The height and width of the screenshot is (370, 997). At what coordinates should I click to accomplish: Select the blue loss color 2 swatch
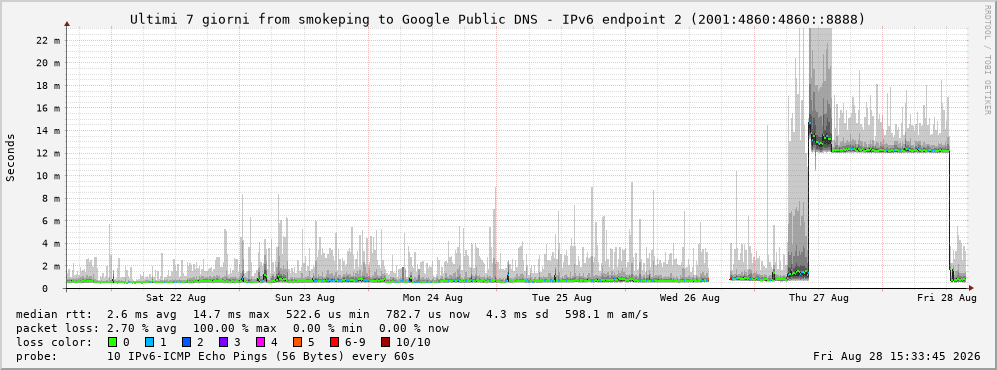[x=186, y=343]
